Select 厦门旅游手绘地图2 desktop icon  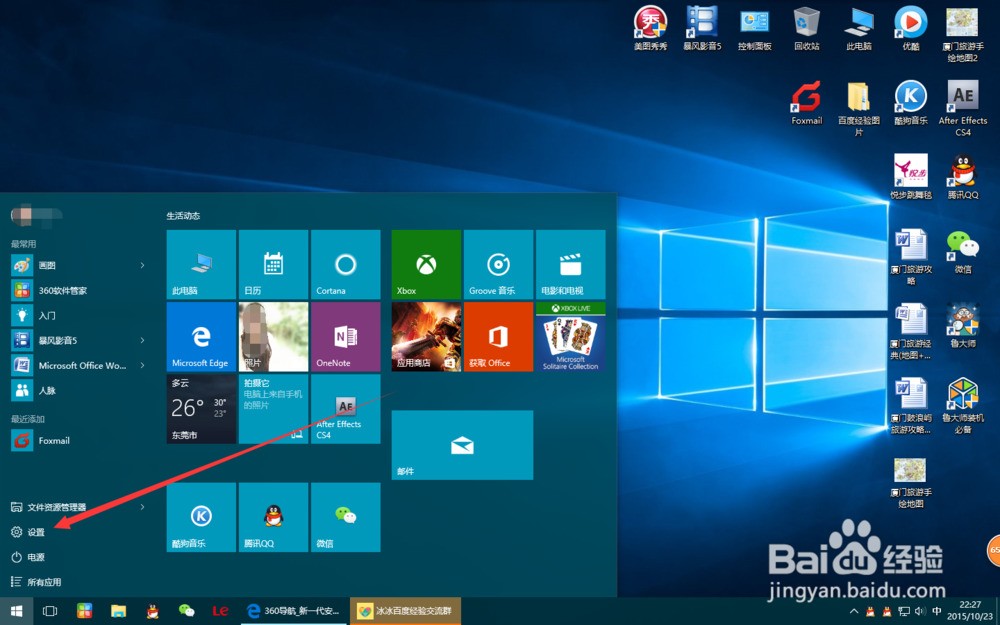pyautogui.click(x=962, y=34)
